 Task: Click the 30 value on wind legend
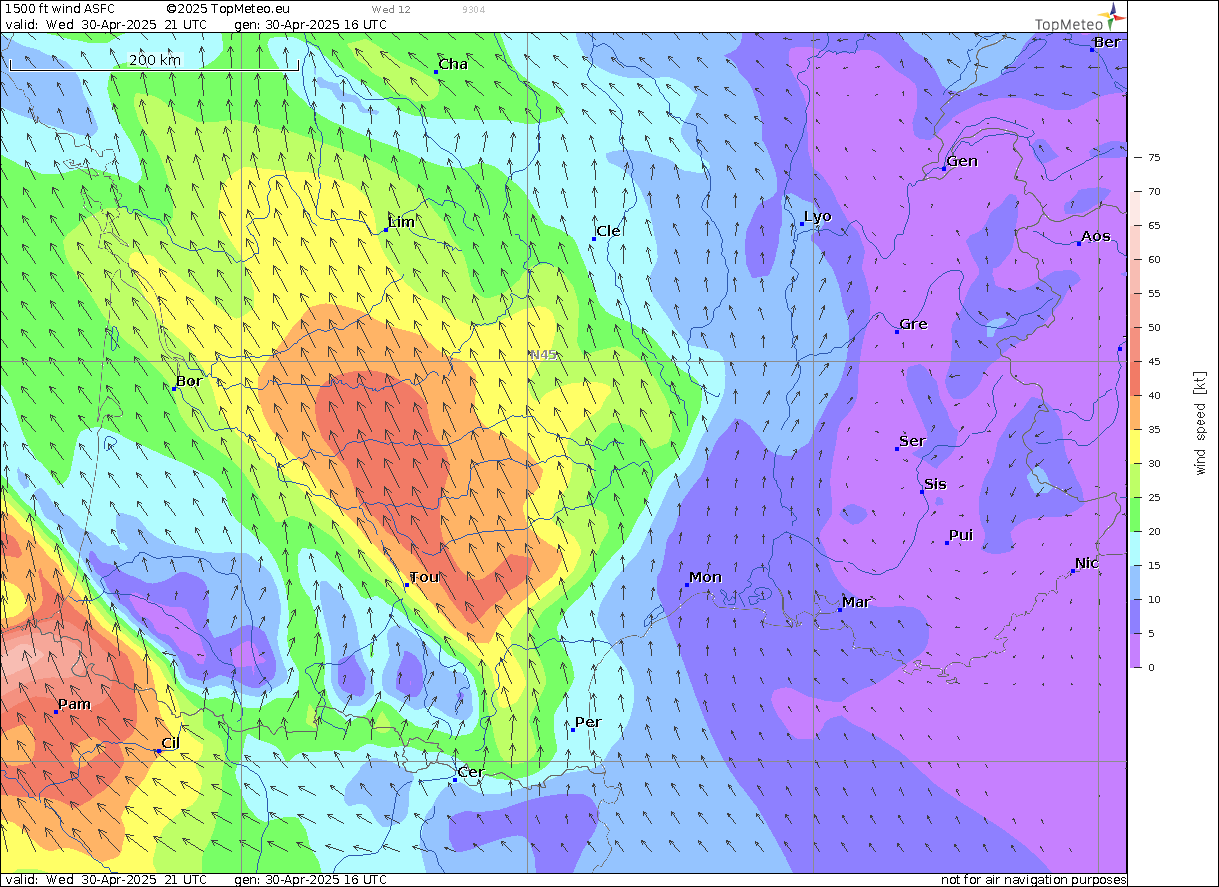1154,464
